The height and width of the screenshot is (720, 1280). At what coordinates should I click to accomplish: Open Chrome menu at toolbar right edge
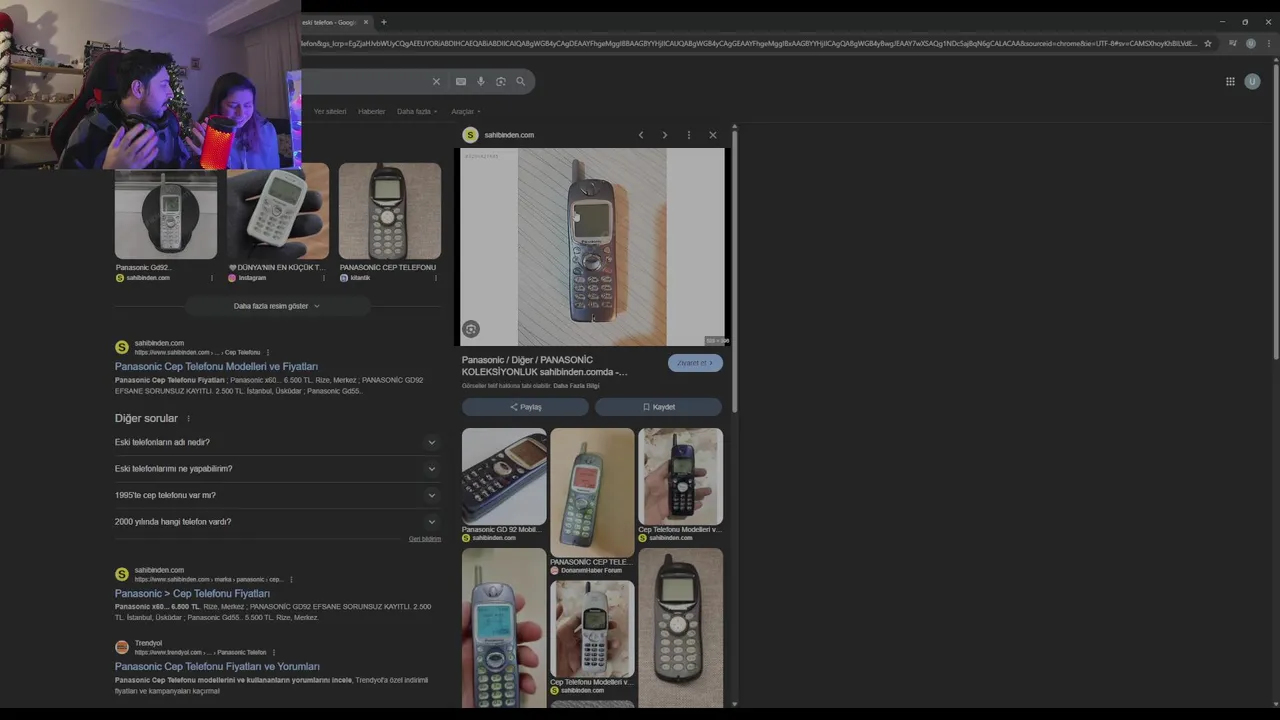tap(1268, 44)
